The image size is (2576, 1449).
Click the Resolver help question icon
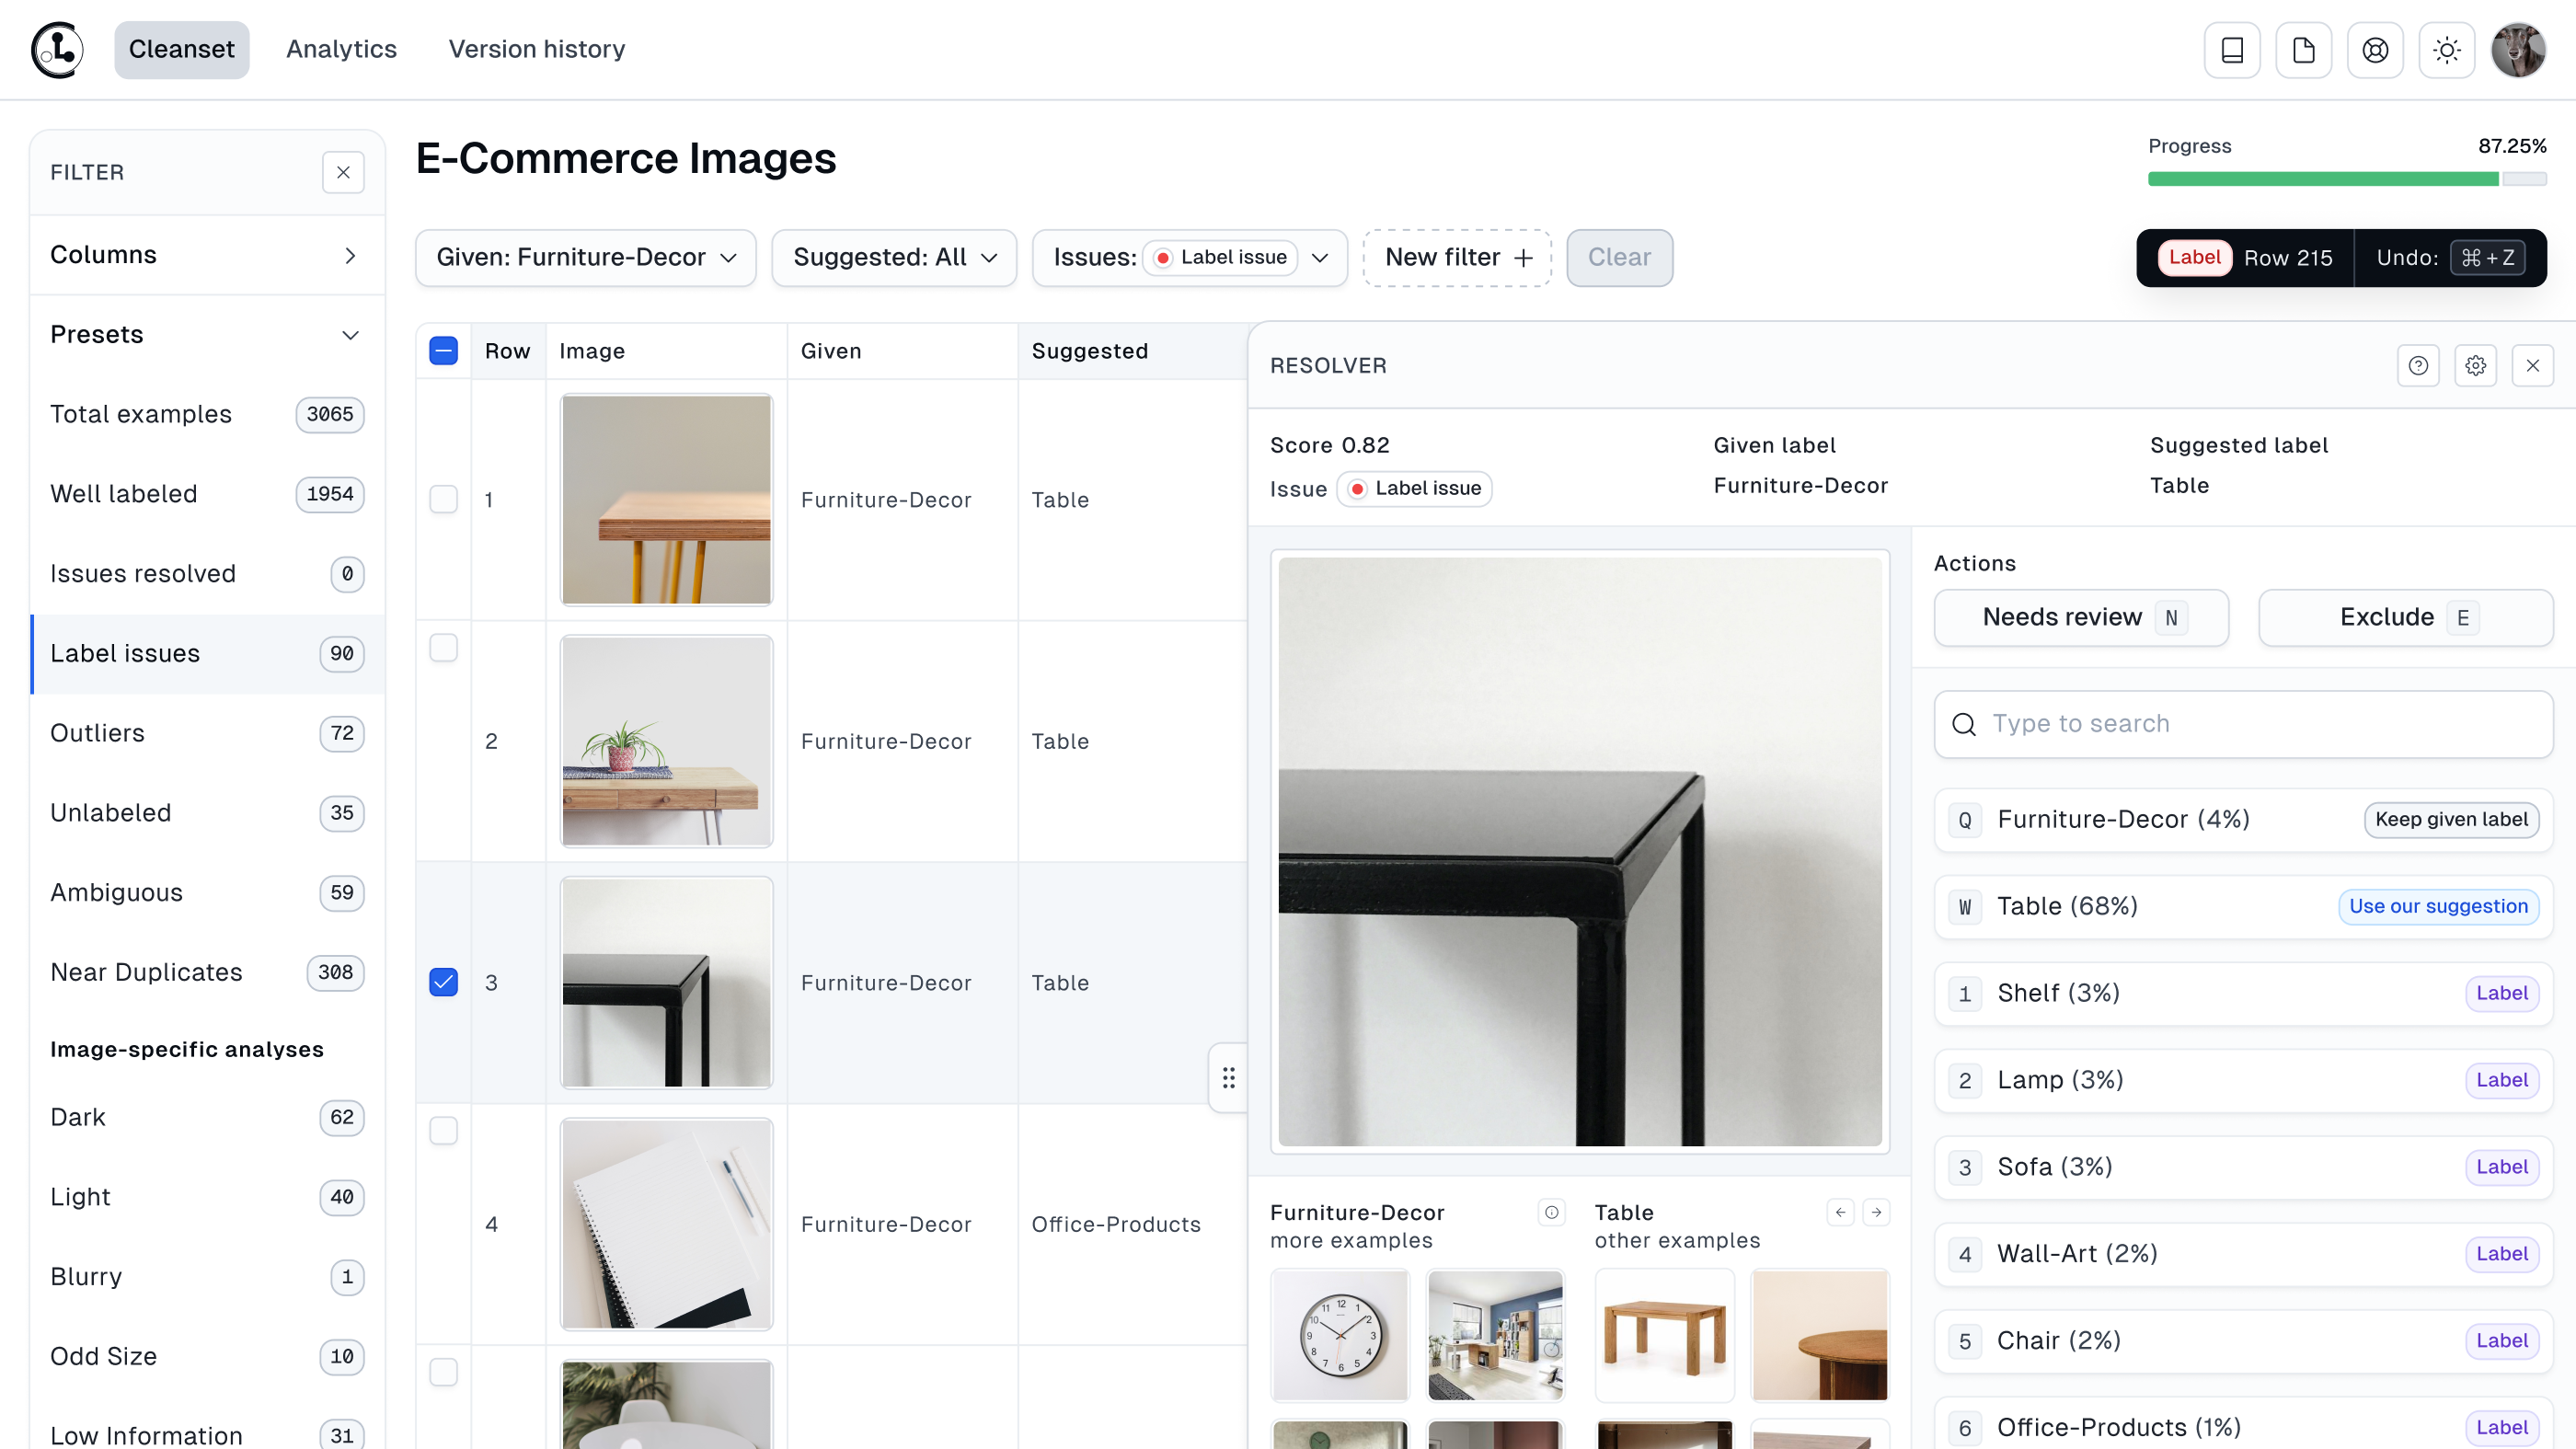[2418, 366]
